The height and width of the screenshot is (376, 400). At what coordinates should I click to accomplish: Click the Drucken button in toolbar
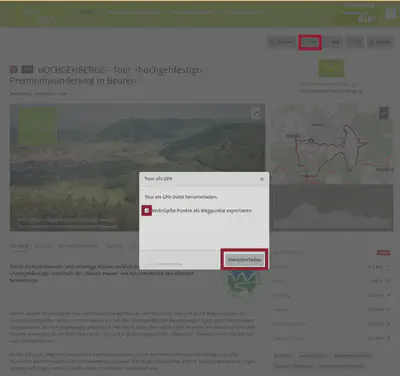[x=281, y=42]
